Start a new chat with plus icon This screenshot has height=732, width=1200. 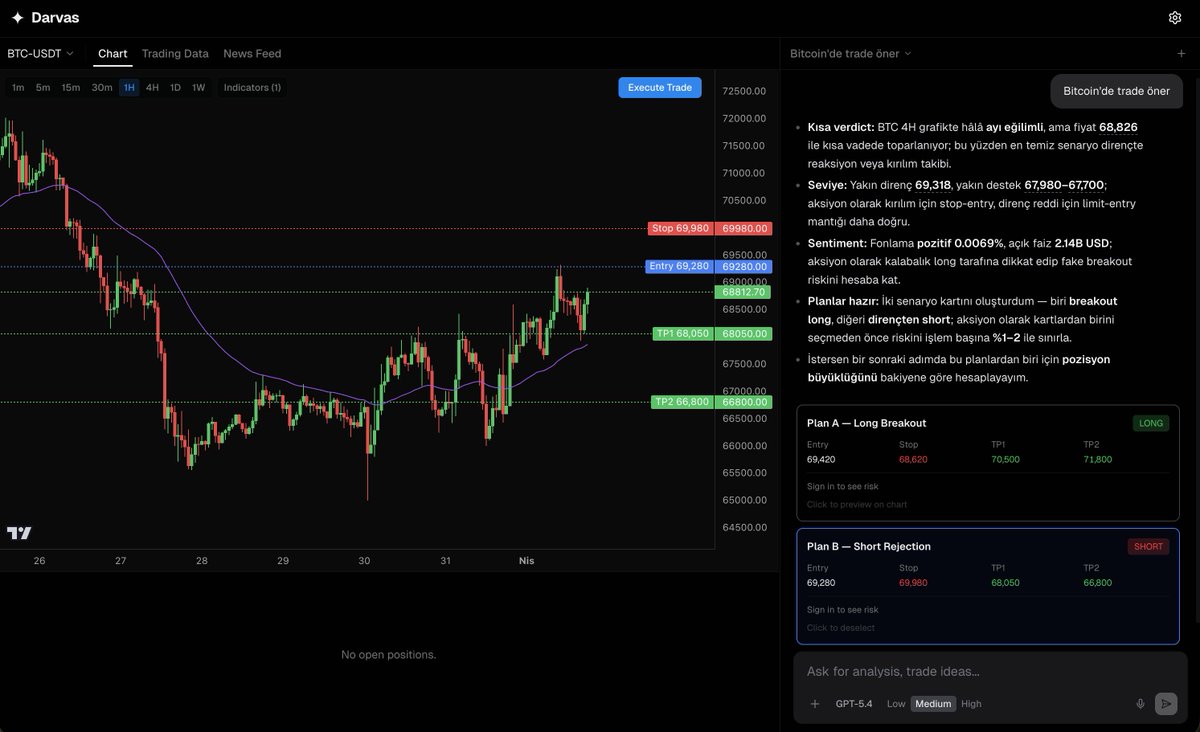1181,53
